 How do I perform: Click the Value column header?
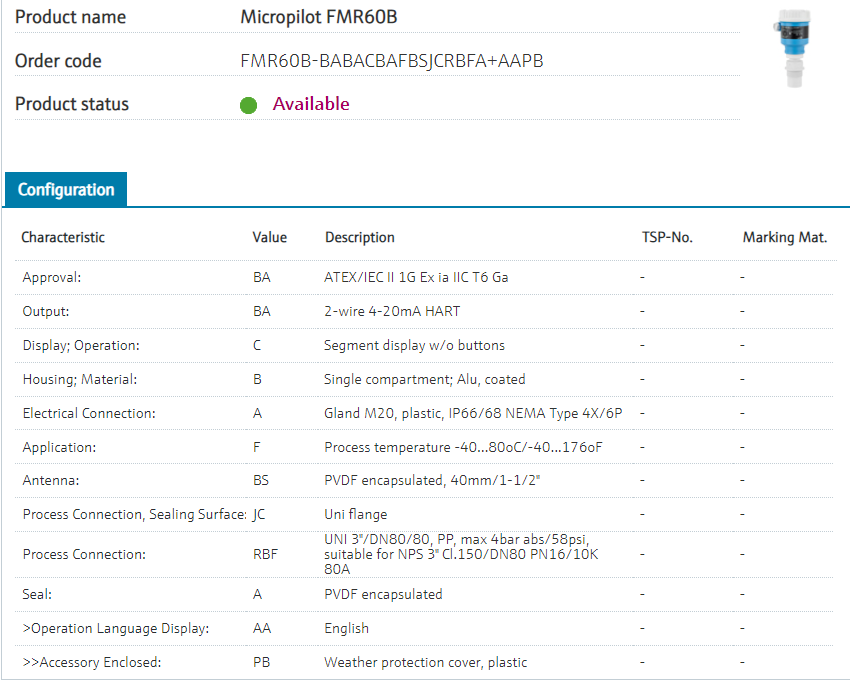click(269, 237)
